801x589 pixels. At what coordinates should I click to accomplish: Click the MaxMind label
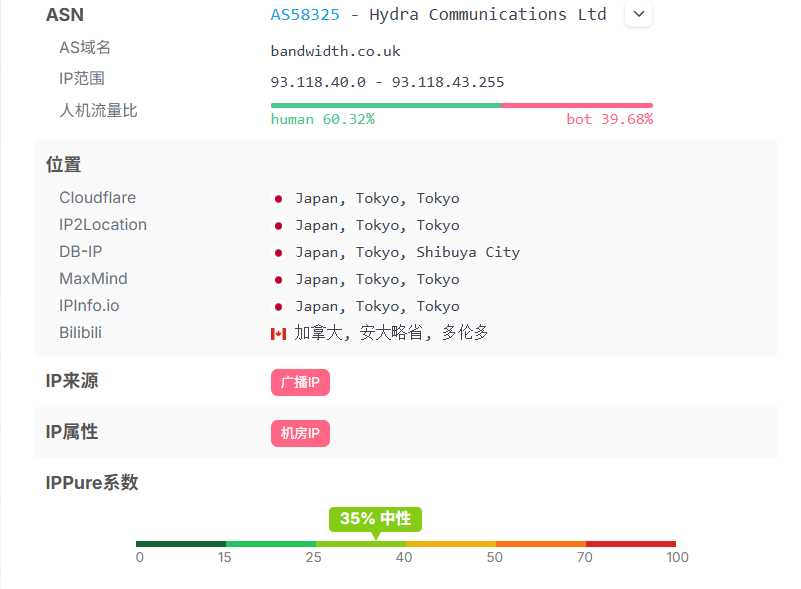93,278
